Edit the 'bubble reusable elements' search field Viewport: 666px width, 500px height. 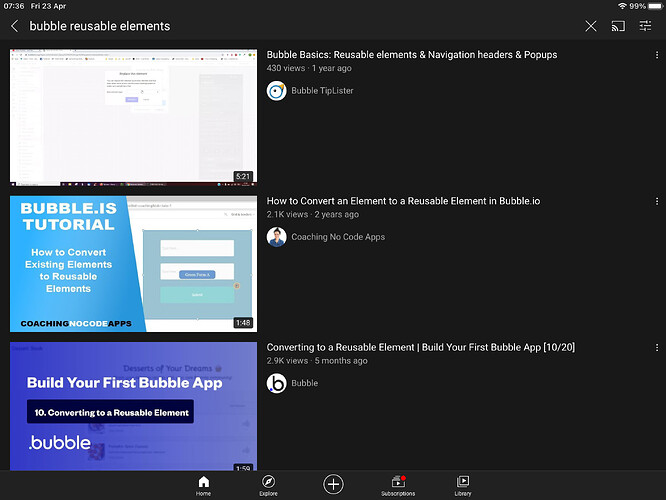click(99, 26)
